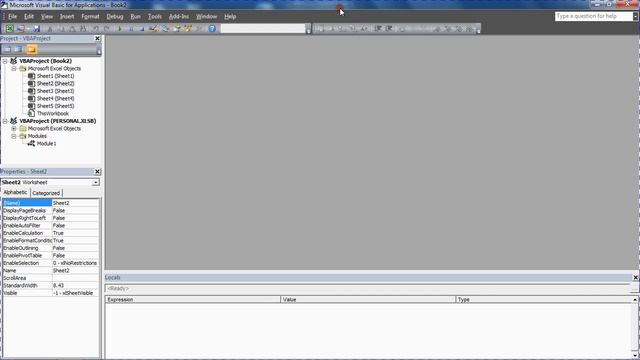Click the Undo toolbar icon

(96, 29)
